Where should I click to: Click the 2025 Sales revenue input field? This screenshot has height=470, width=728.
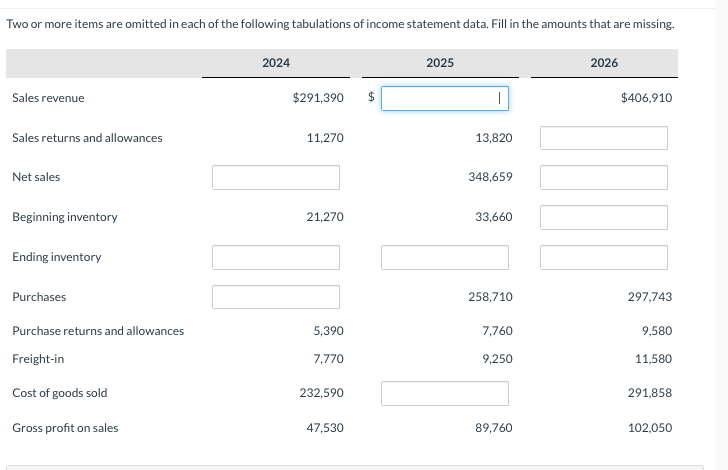click(x=445, y=98)
